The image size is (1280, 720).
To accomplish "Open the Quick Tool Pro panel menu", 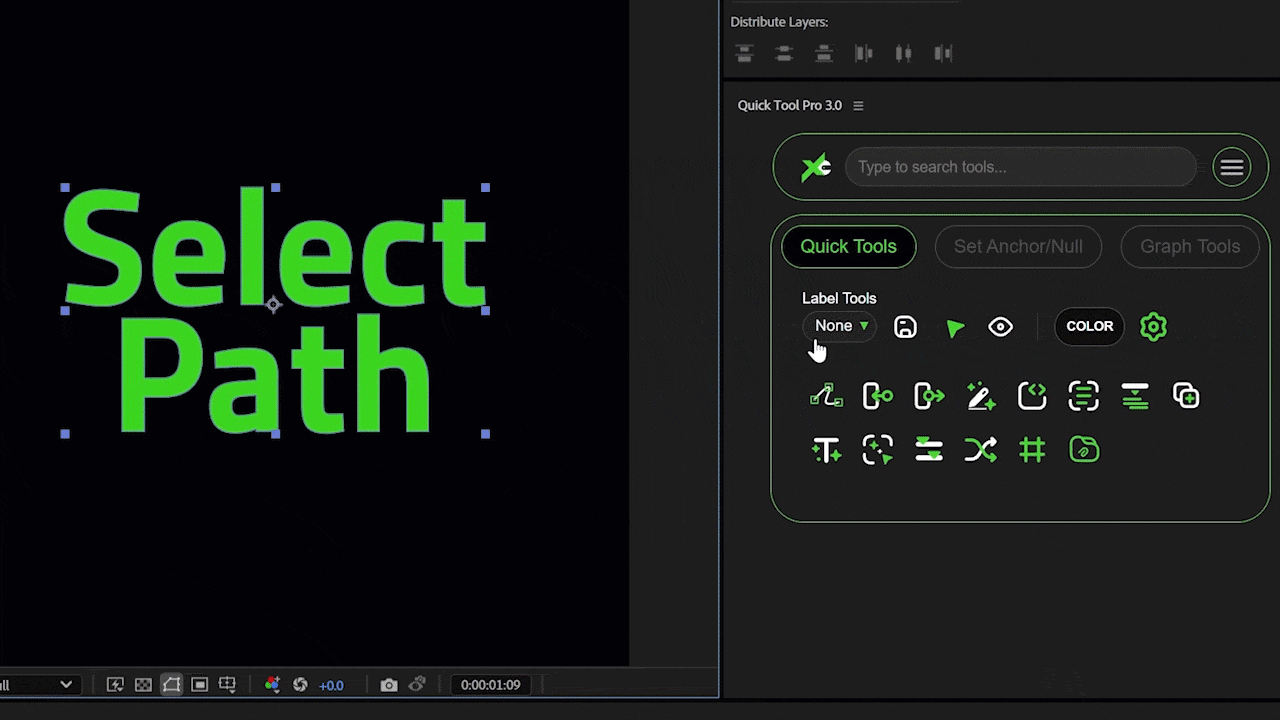I will click(x=858, y=106).
